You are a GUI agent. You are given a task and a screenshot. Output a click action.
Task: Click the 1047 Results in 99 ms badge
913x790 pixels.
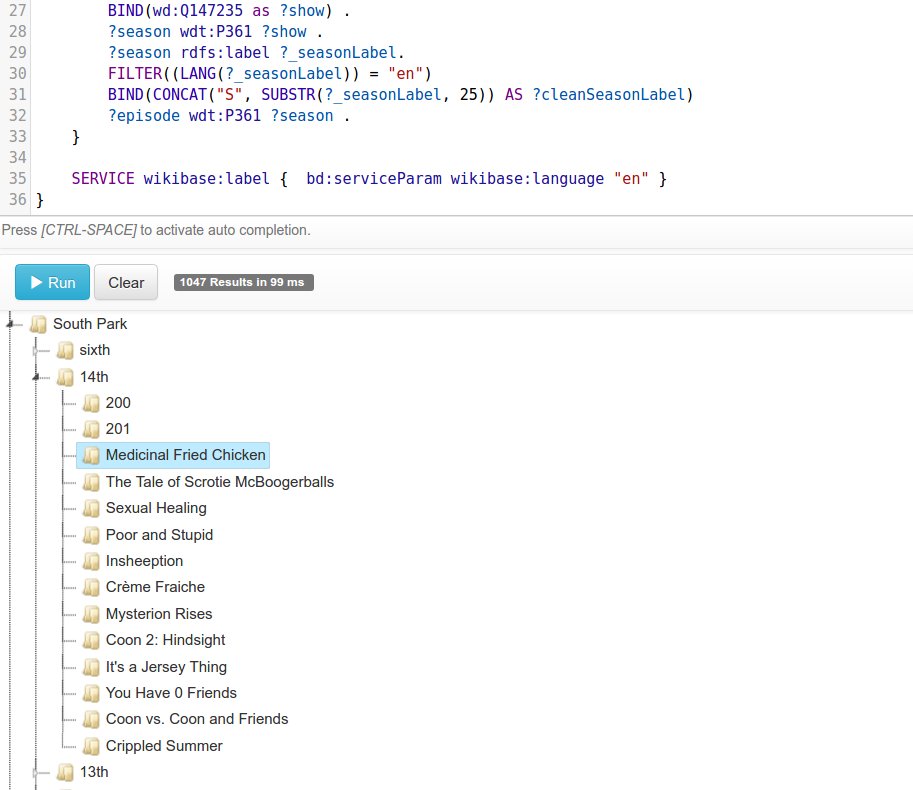[243, 282]
